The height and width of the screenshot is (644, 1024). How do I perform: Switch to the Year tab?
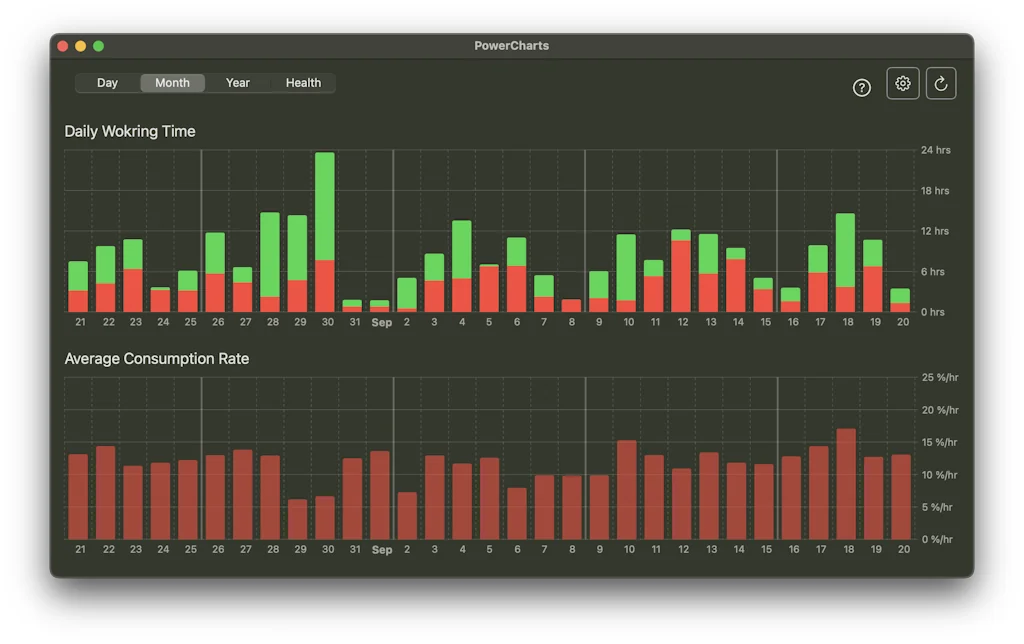[237, 83]
